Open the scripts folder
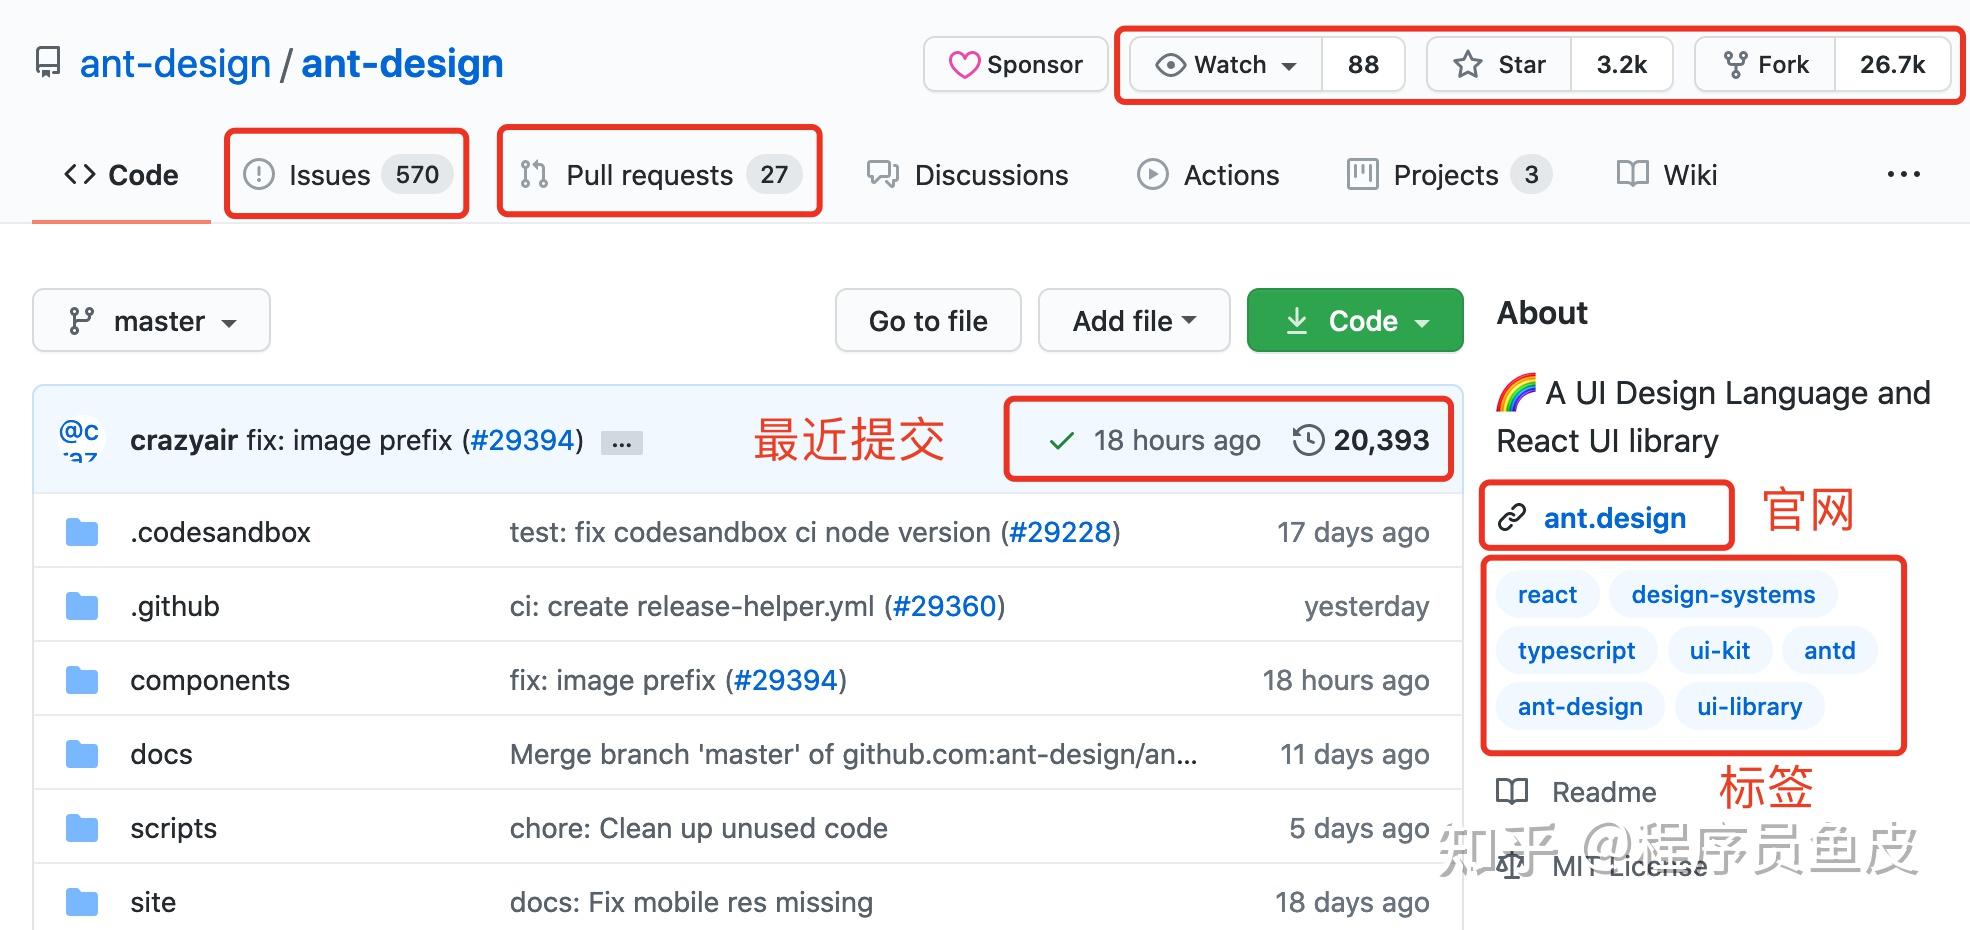Screen dimensions: 1970x930 point(173,828)
